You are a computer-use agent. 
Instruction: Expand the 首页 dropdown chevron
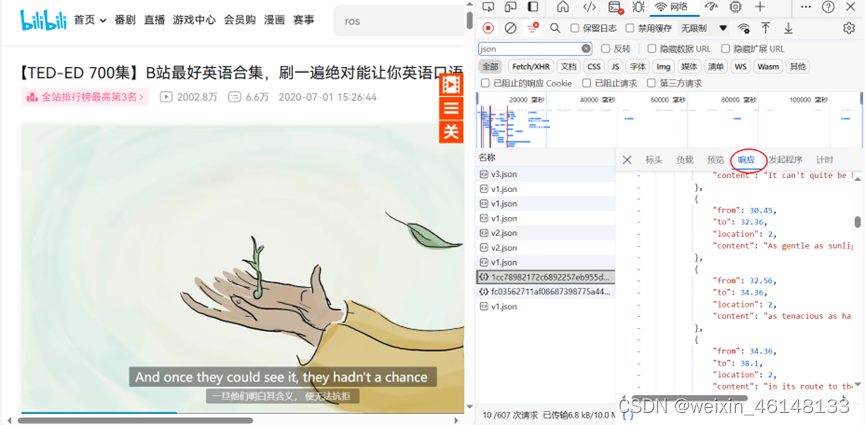103,21
